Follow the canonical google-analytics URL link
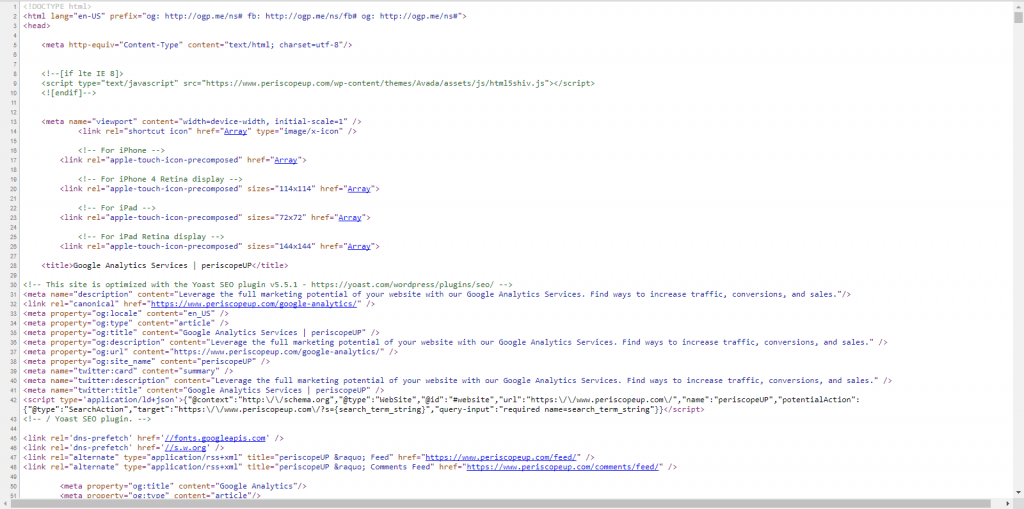Viewport: 1024px width, 509px height. coord(253,304)
